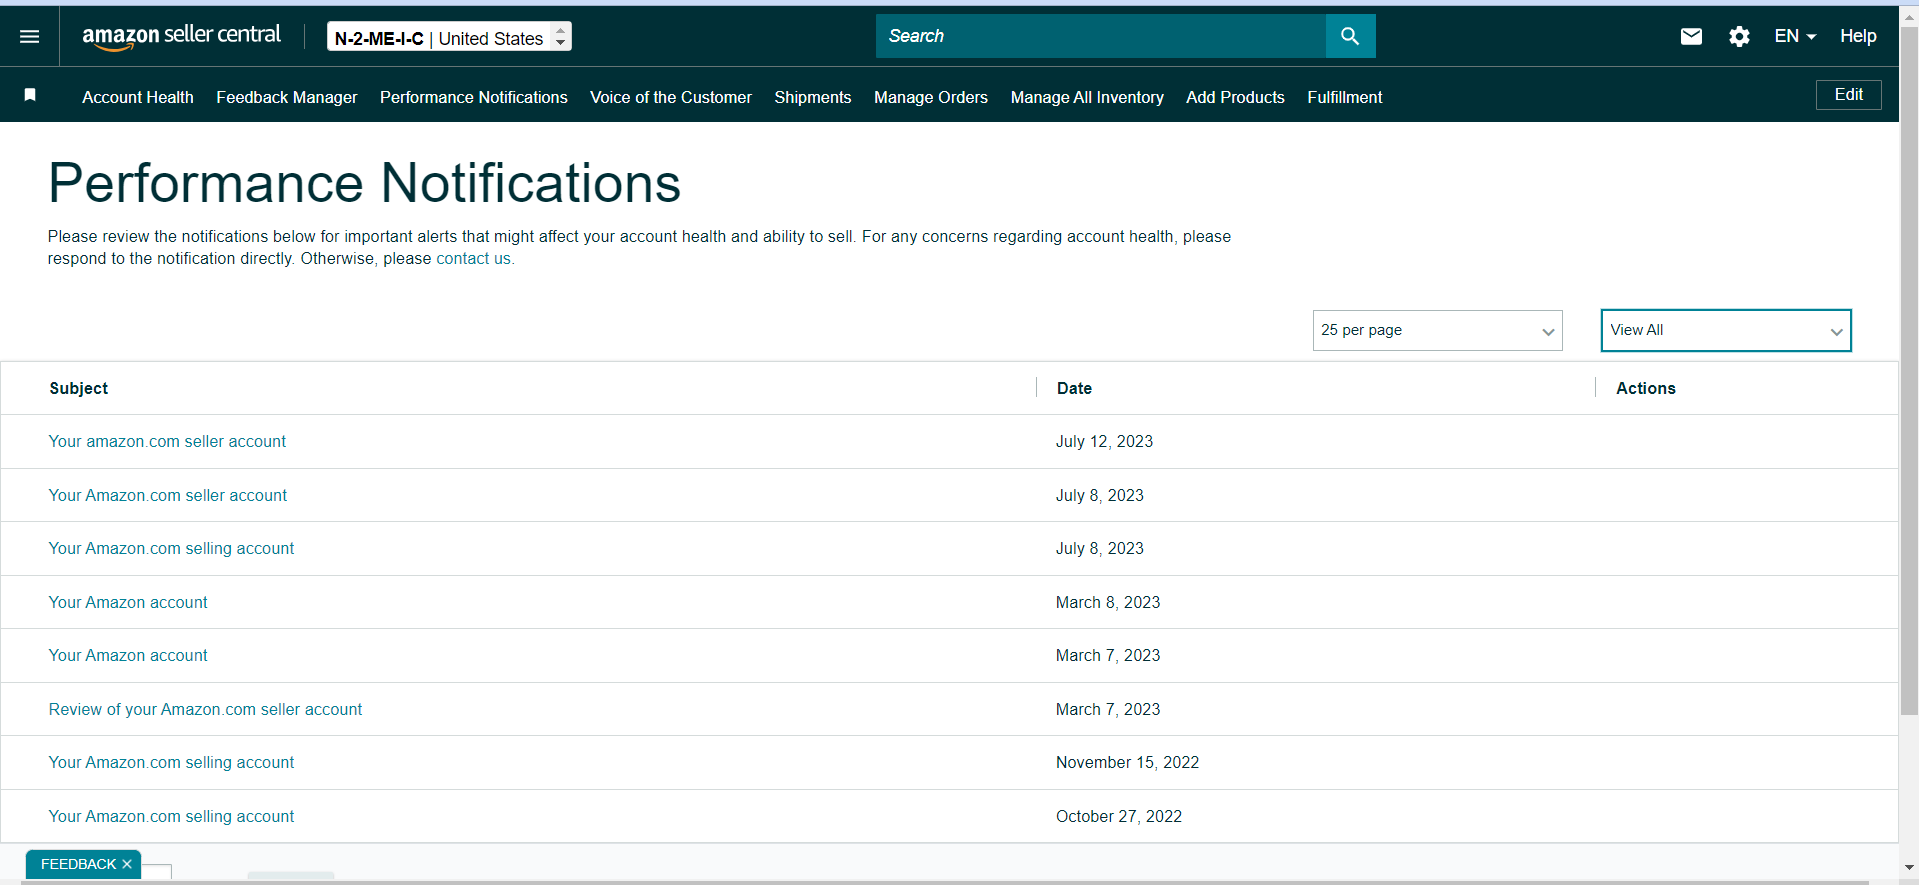Click the 'March 8, 2023' date cell
This screenshot has width=1919, height=885.
(x=1108, y=602)
